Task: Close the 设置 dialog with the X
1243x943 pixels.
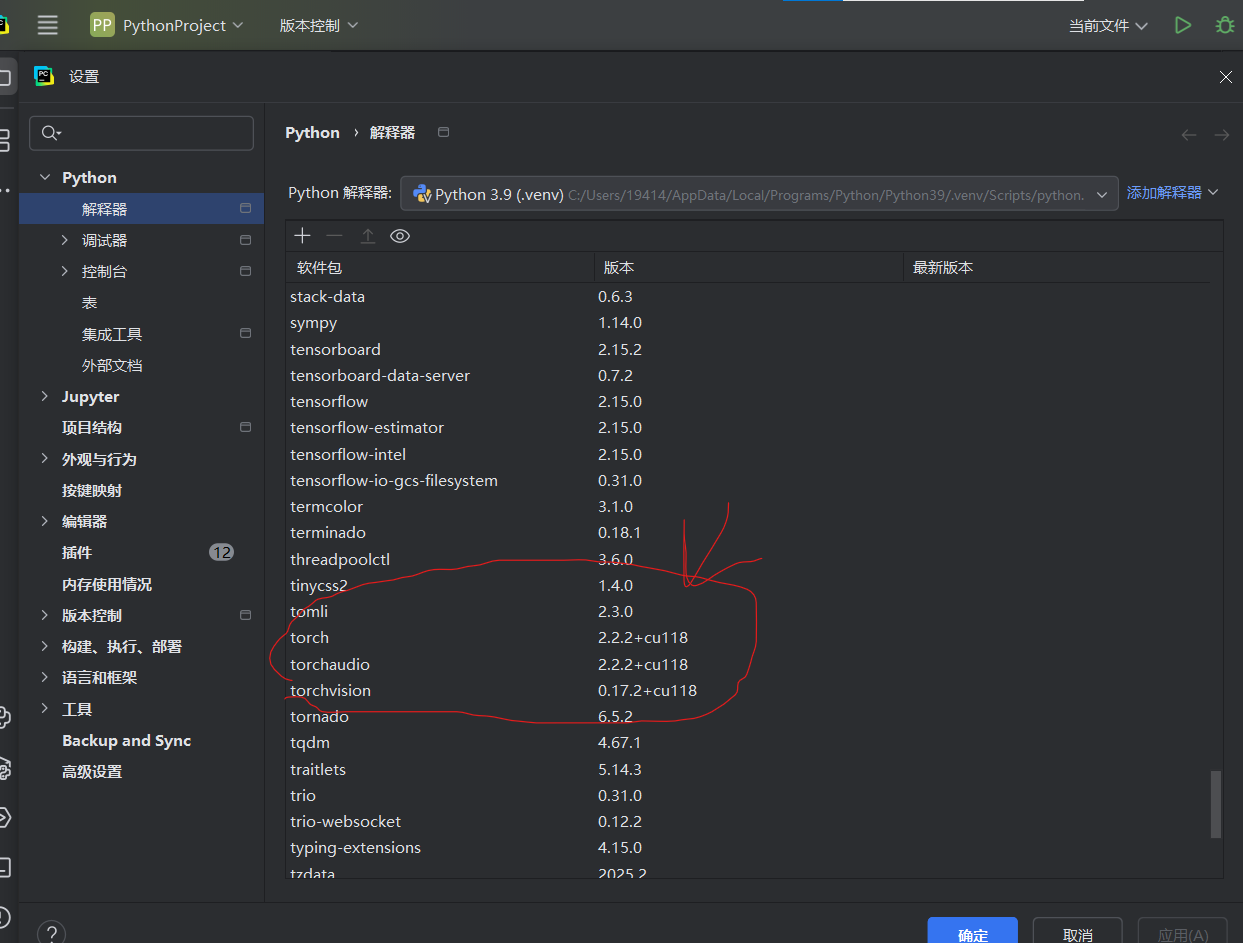Action: point(1226,77)
